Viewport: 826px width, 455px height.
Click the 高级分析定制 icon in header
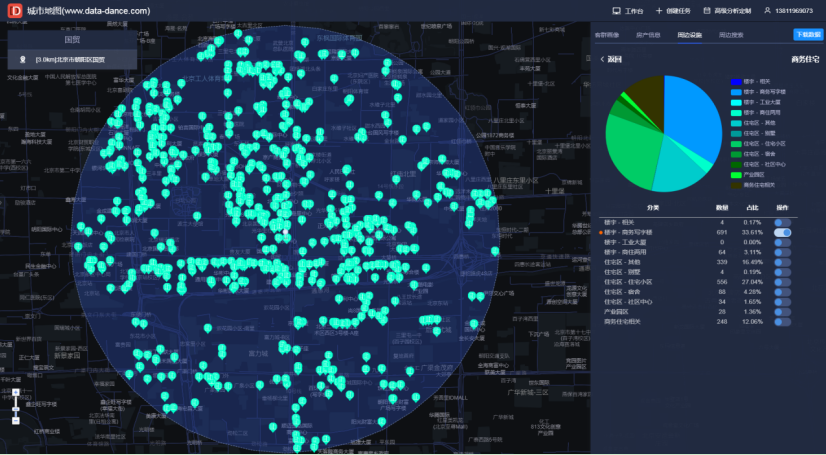click(707, 11)
